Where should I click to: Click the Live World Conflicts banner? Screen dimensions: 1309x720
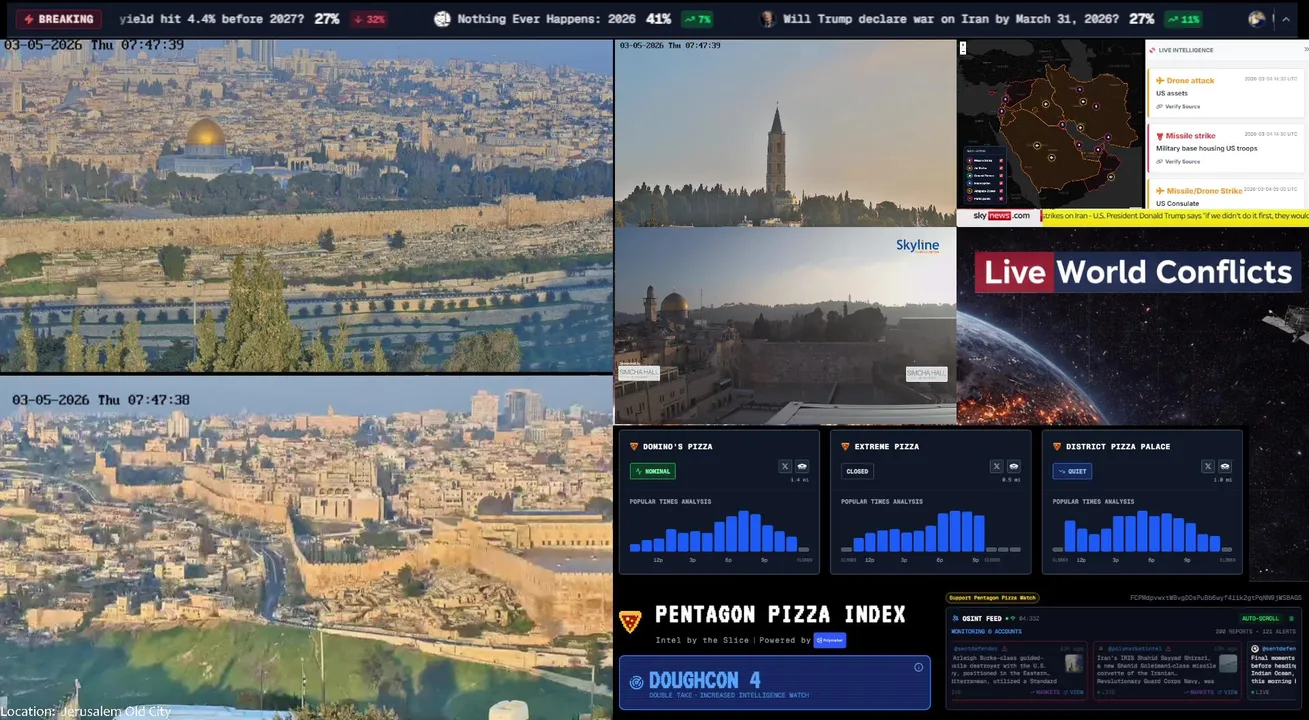click(1138, 273)
